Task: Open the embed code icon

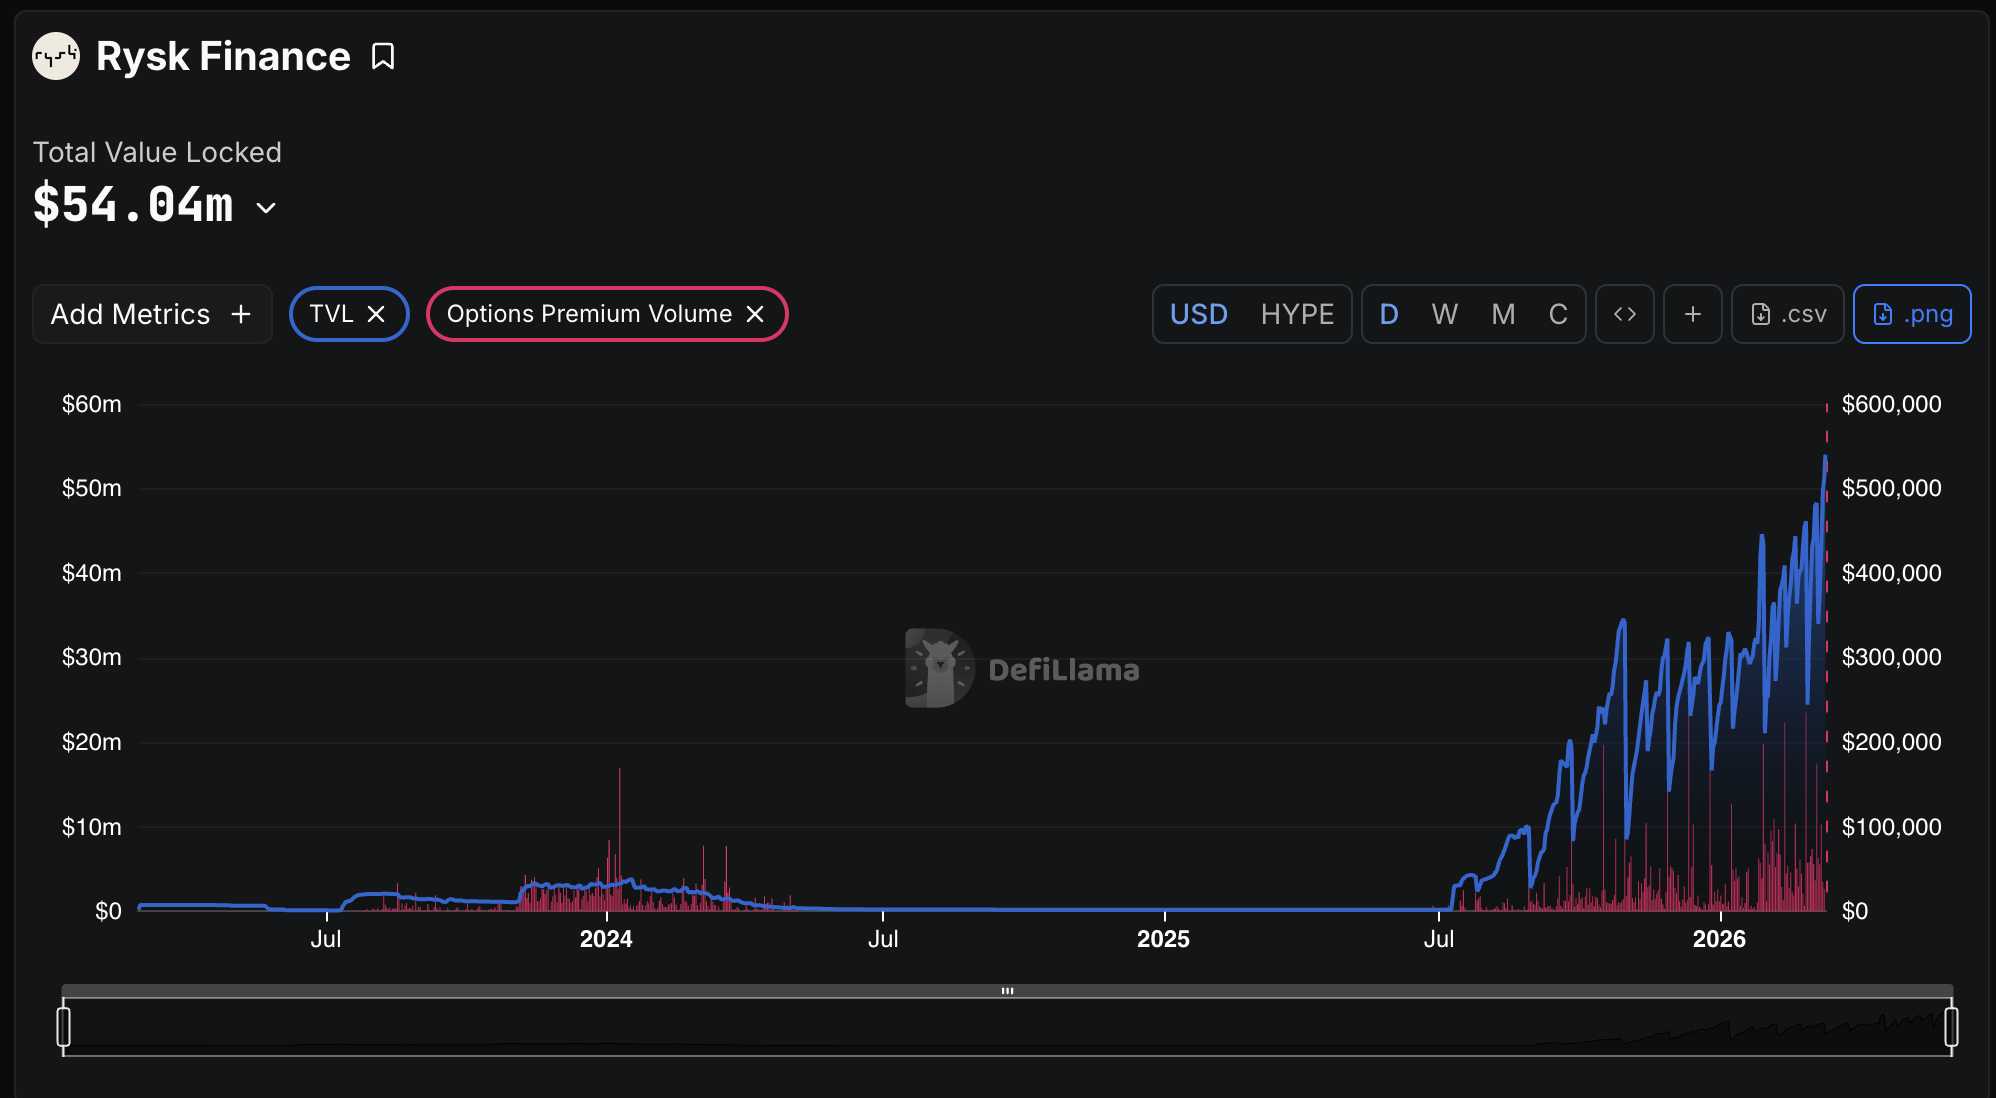Action: [x=1624, y=314]
